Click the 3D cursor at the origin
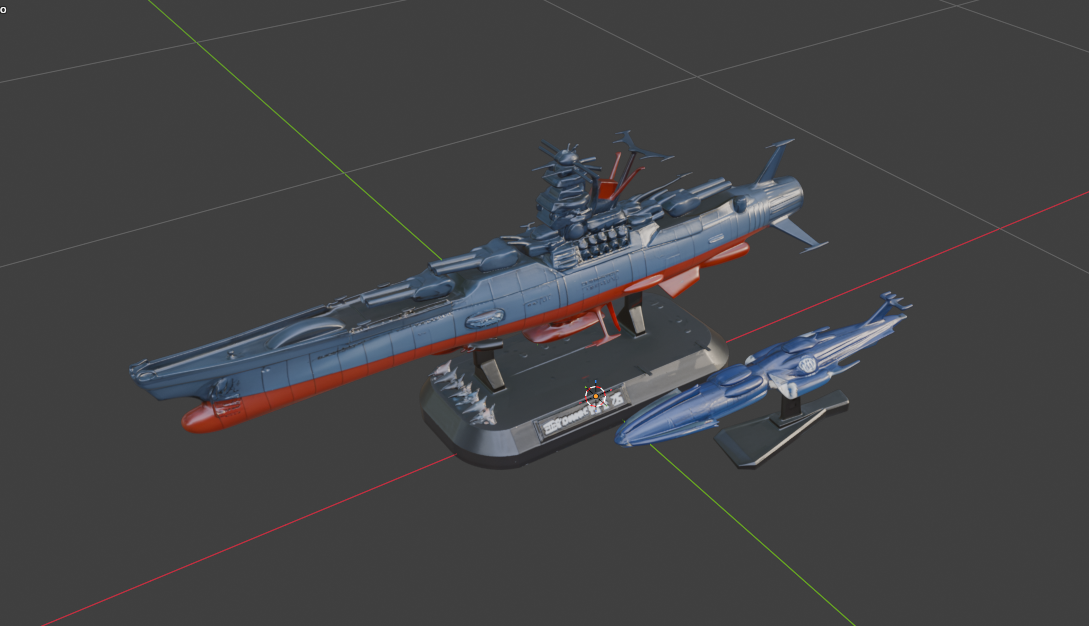This screenshot has height=626, width=1089. click(595, 396)
